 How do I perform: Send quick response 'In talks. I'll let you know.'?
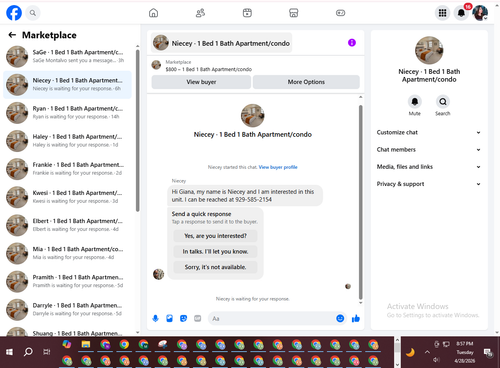pos(215,251)
